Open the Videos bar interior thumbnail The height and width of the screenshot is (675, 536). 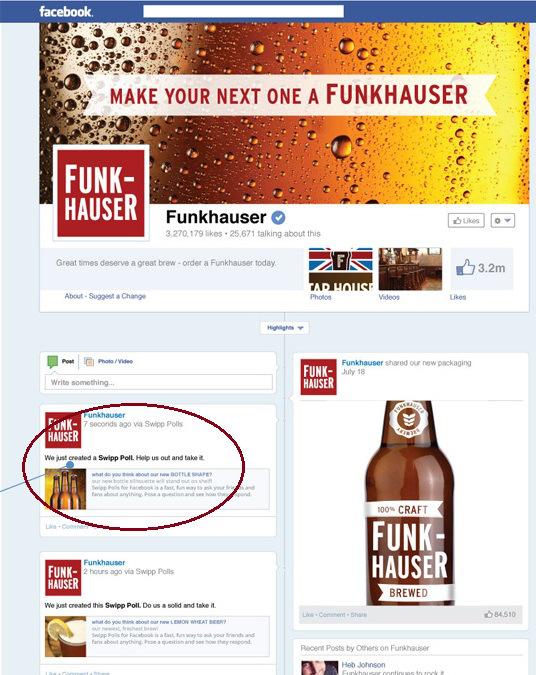pos(410,269)
